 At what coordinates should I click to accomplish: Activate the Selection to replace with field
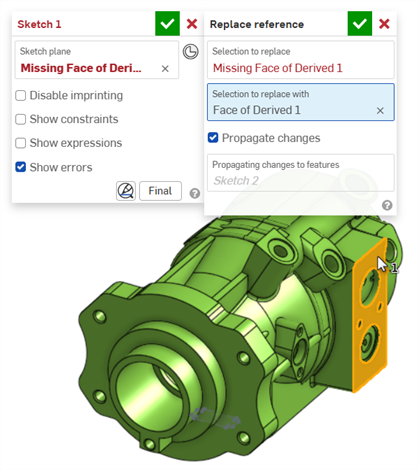click(x=301, y=102)
